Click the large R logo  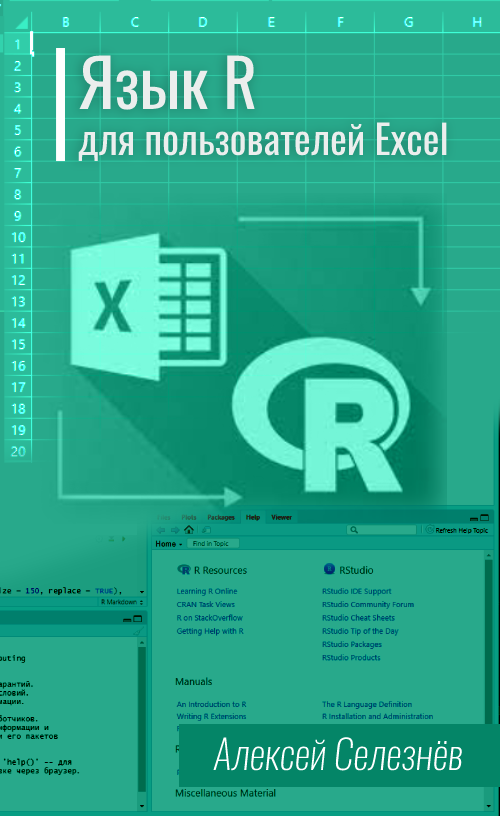pyautogui.click(x=321, y=415)
